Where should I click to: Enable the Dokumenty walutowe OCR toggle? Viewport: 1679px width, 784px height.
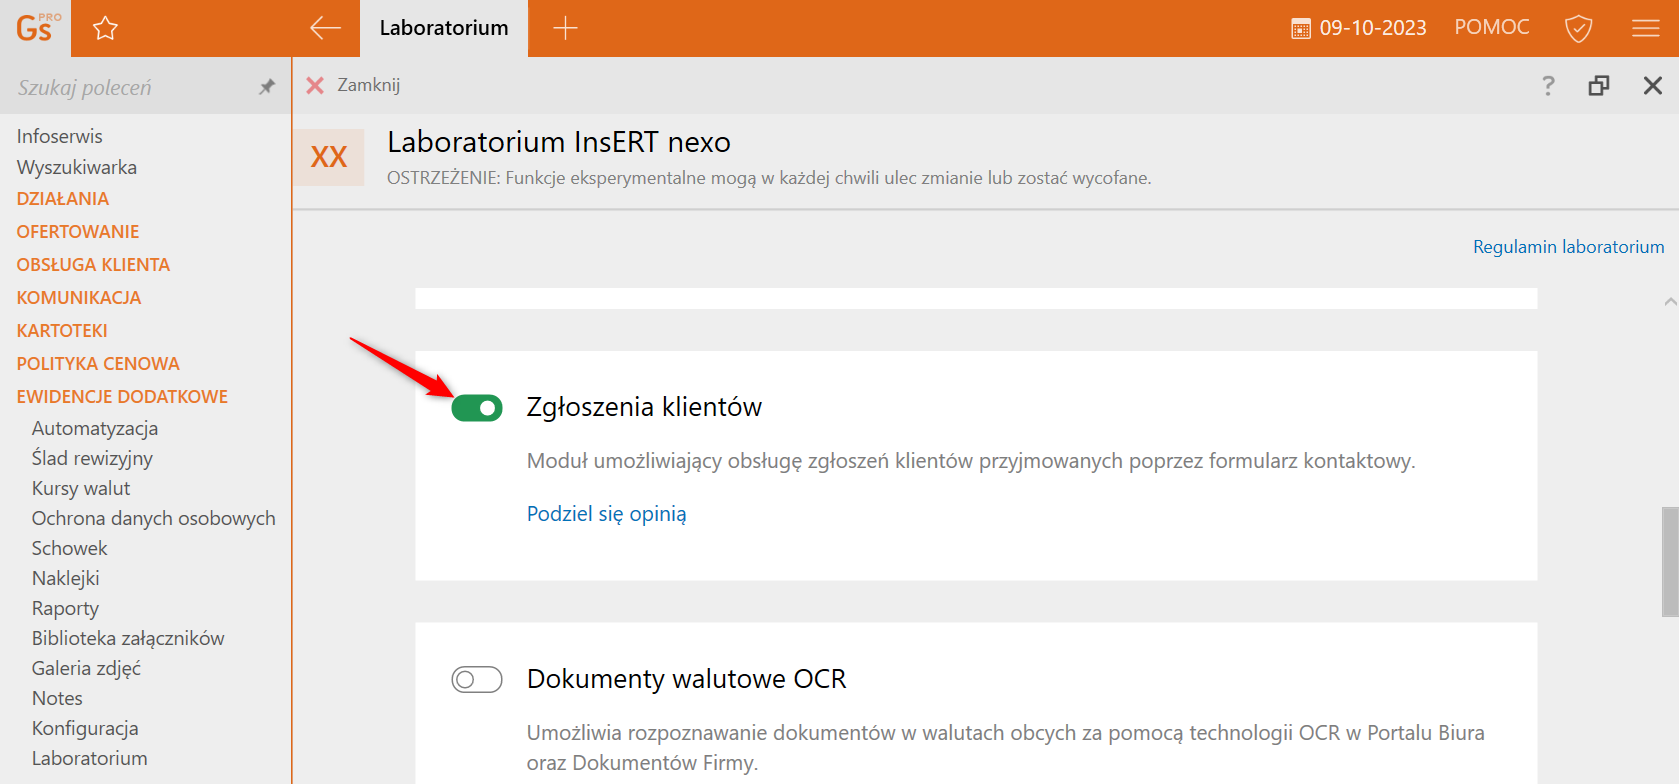pyautogui.click(x=477, y=680)
